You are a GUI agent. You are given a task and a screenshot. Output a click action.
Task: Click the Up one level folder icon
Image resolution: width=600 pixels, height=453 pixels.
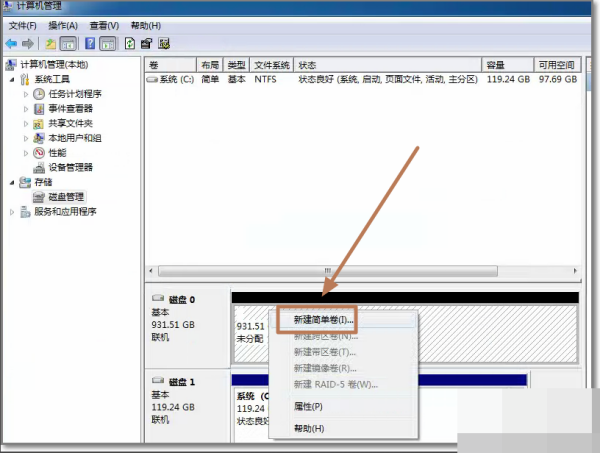click(x=51, y=44)
